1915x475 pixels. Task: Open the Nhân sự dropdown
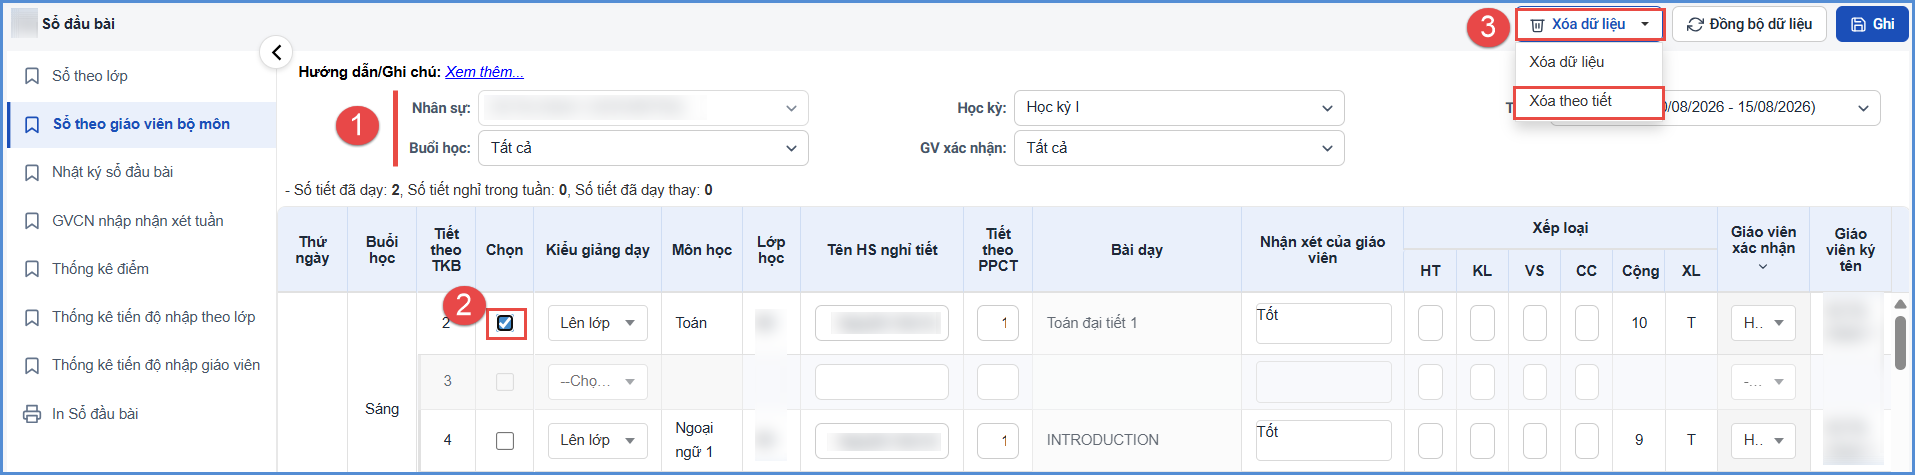[643, 108]
